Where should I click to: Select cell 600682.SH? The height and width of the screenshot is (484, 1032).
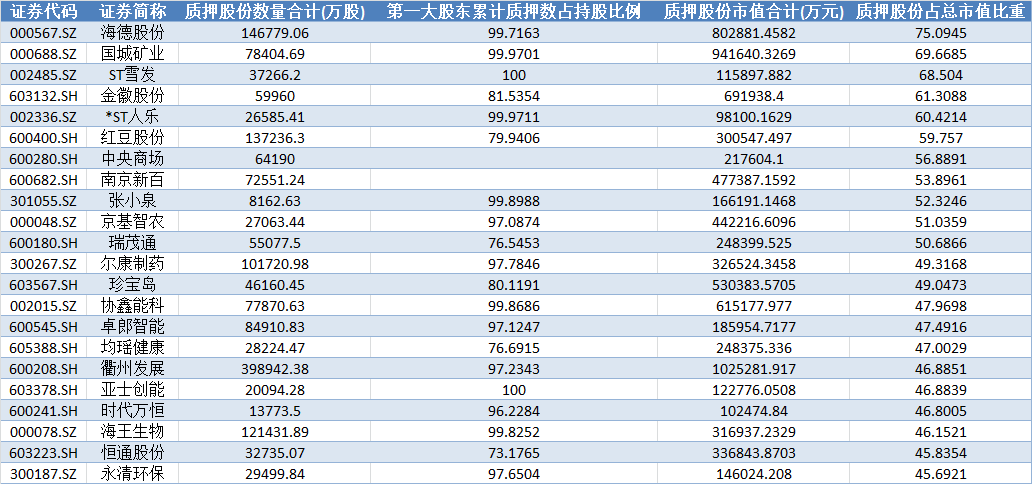click(43, 180)
